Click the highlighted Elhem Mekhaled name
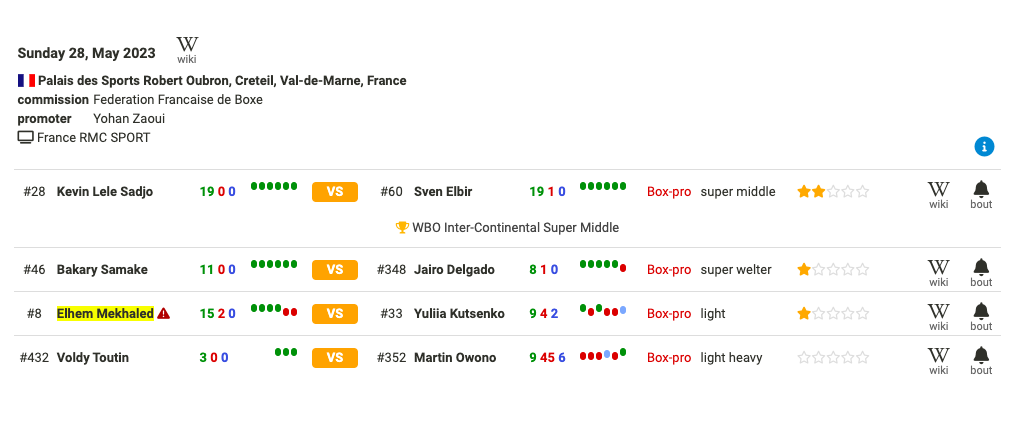Image resolution: width=1009 pixels, height=422 pixels. pos(105,313)
